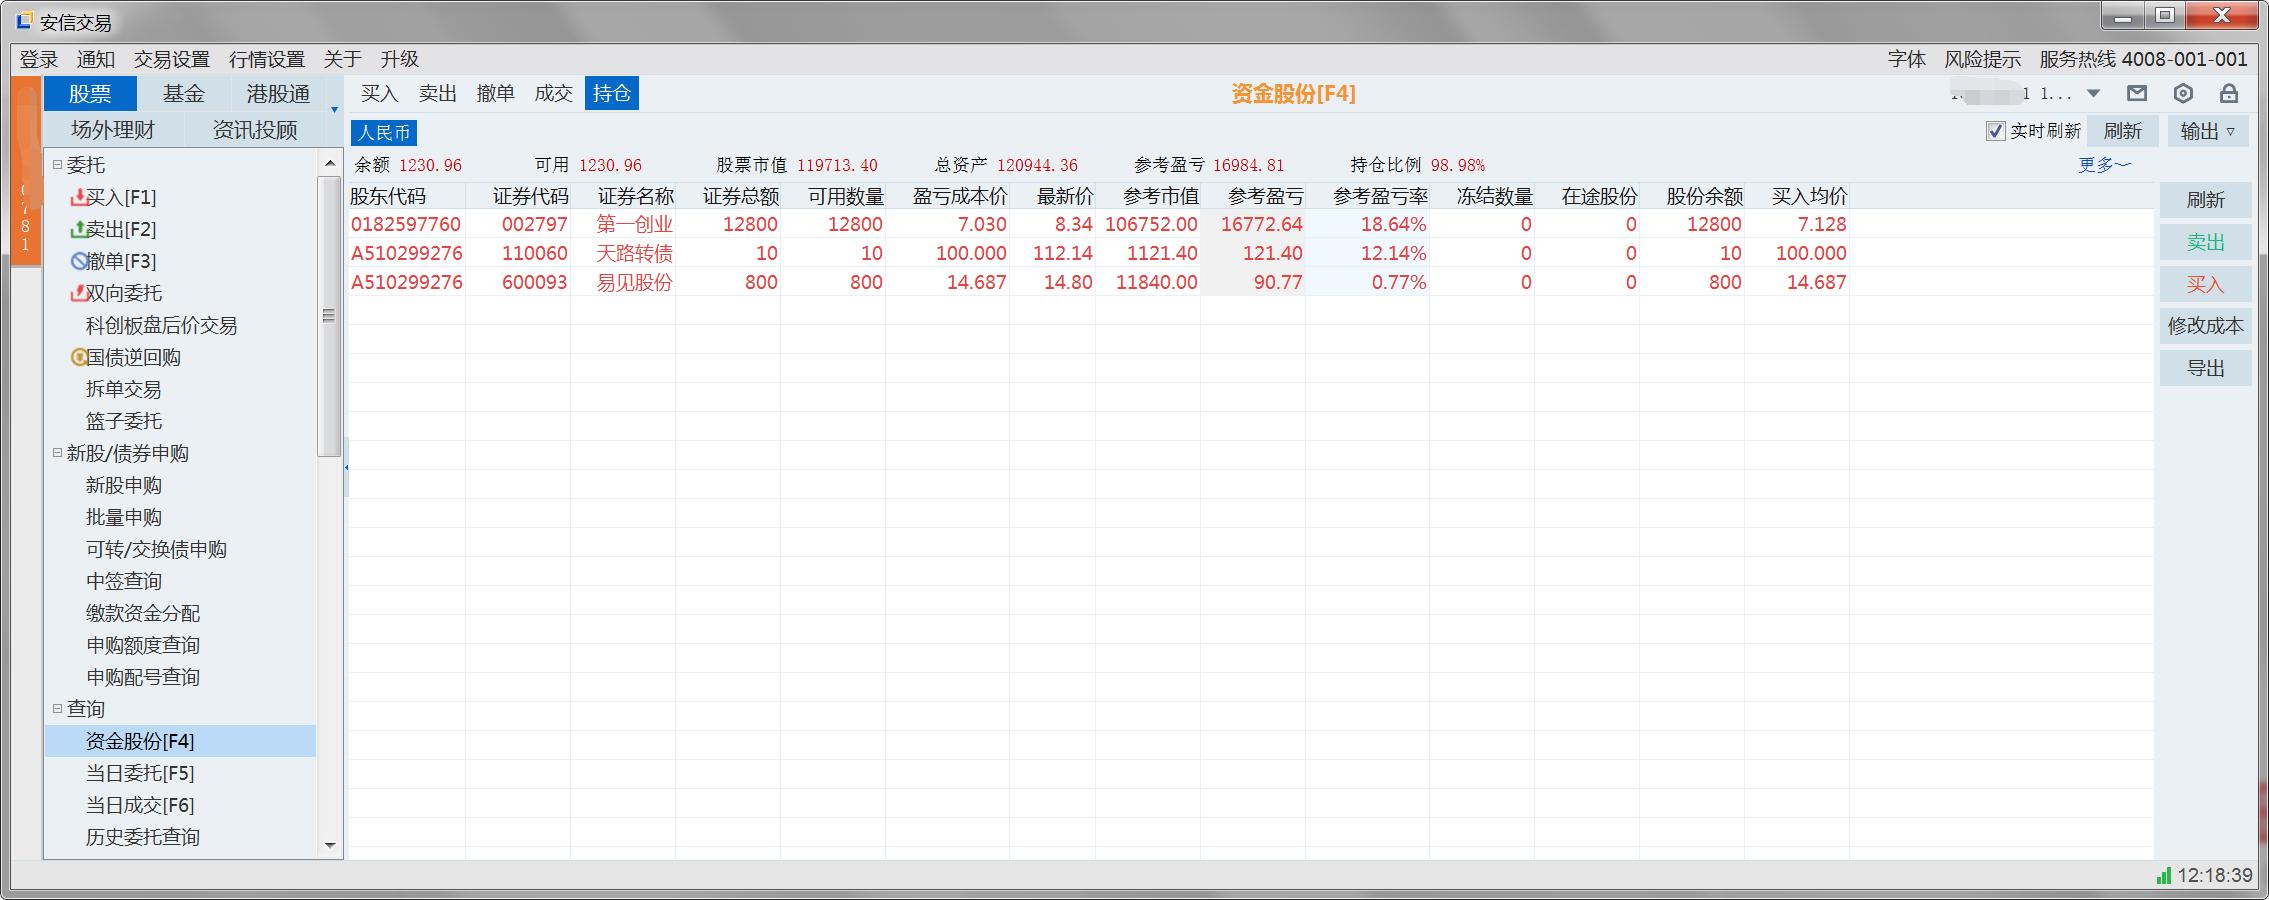The width and height of the screenshot is (2269, 900).
Task: Select the 撤单 toolbar tab
Action: pyautogui.click(x=496, y=93)
